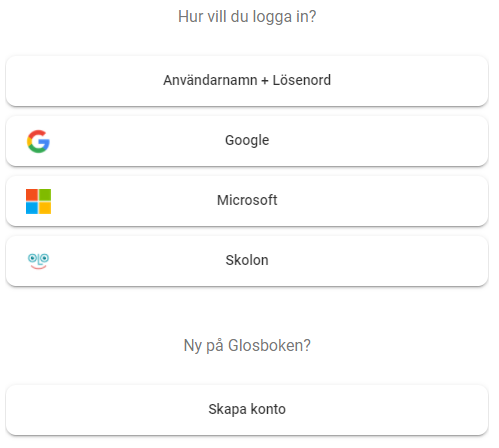Click the Skolon smiling face icon
499x448 pixels.
(38, 261)
